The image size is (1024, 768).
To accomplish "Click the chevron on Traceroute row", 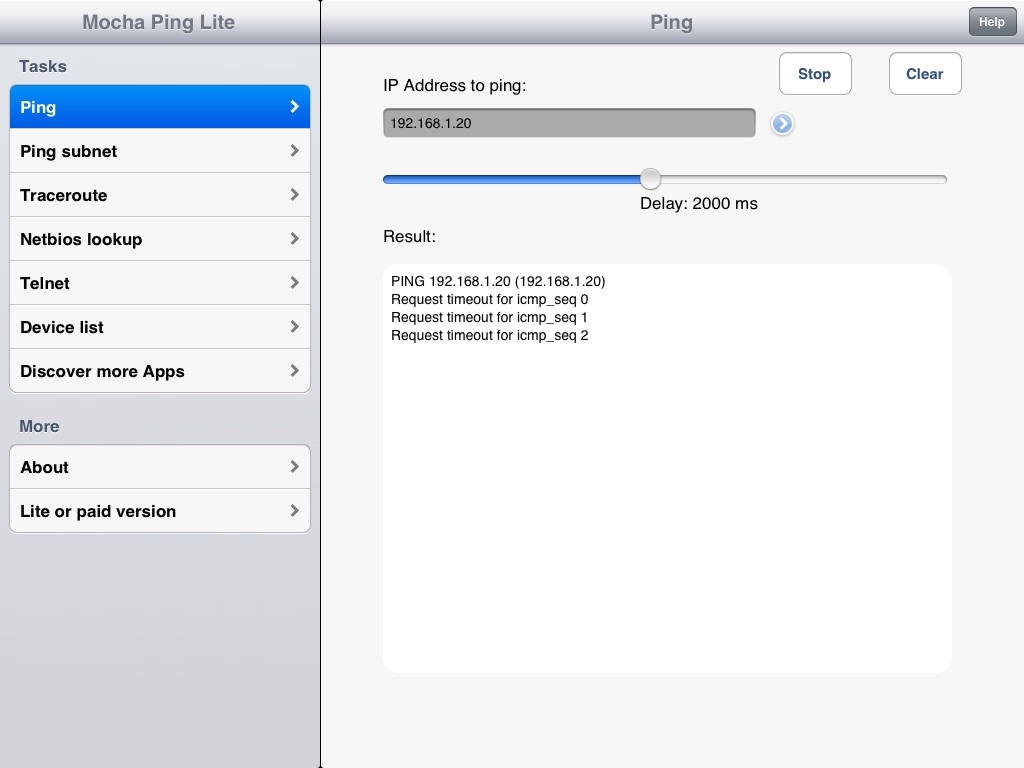I will [x=295, y=195].
